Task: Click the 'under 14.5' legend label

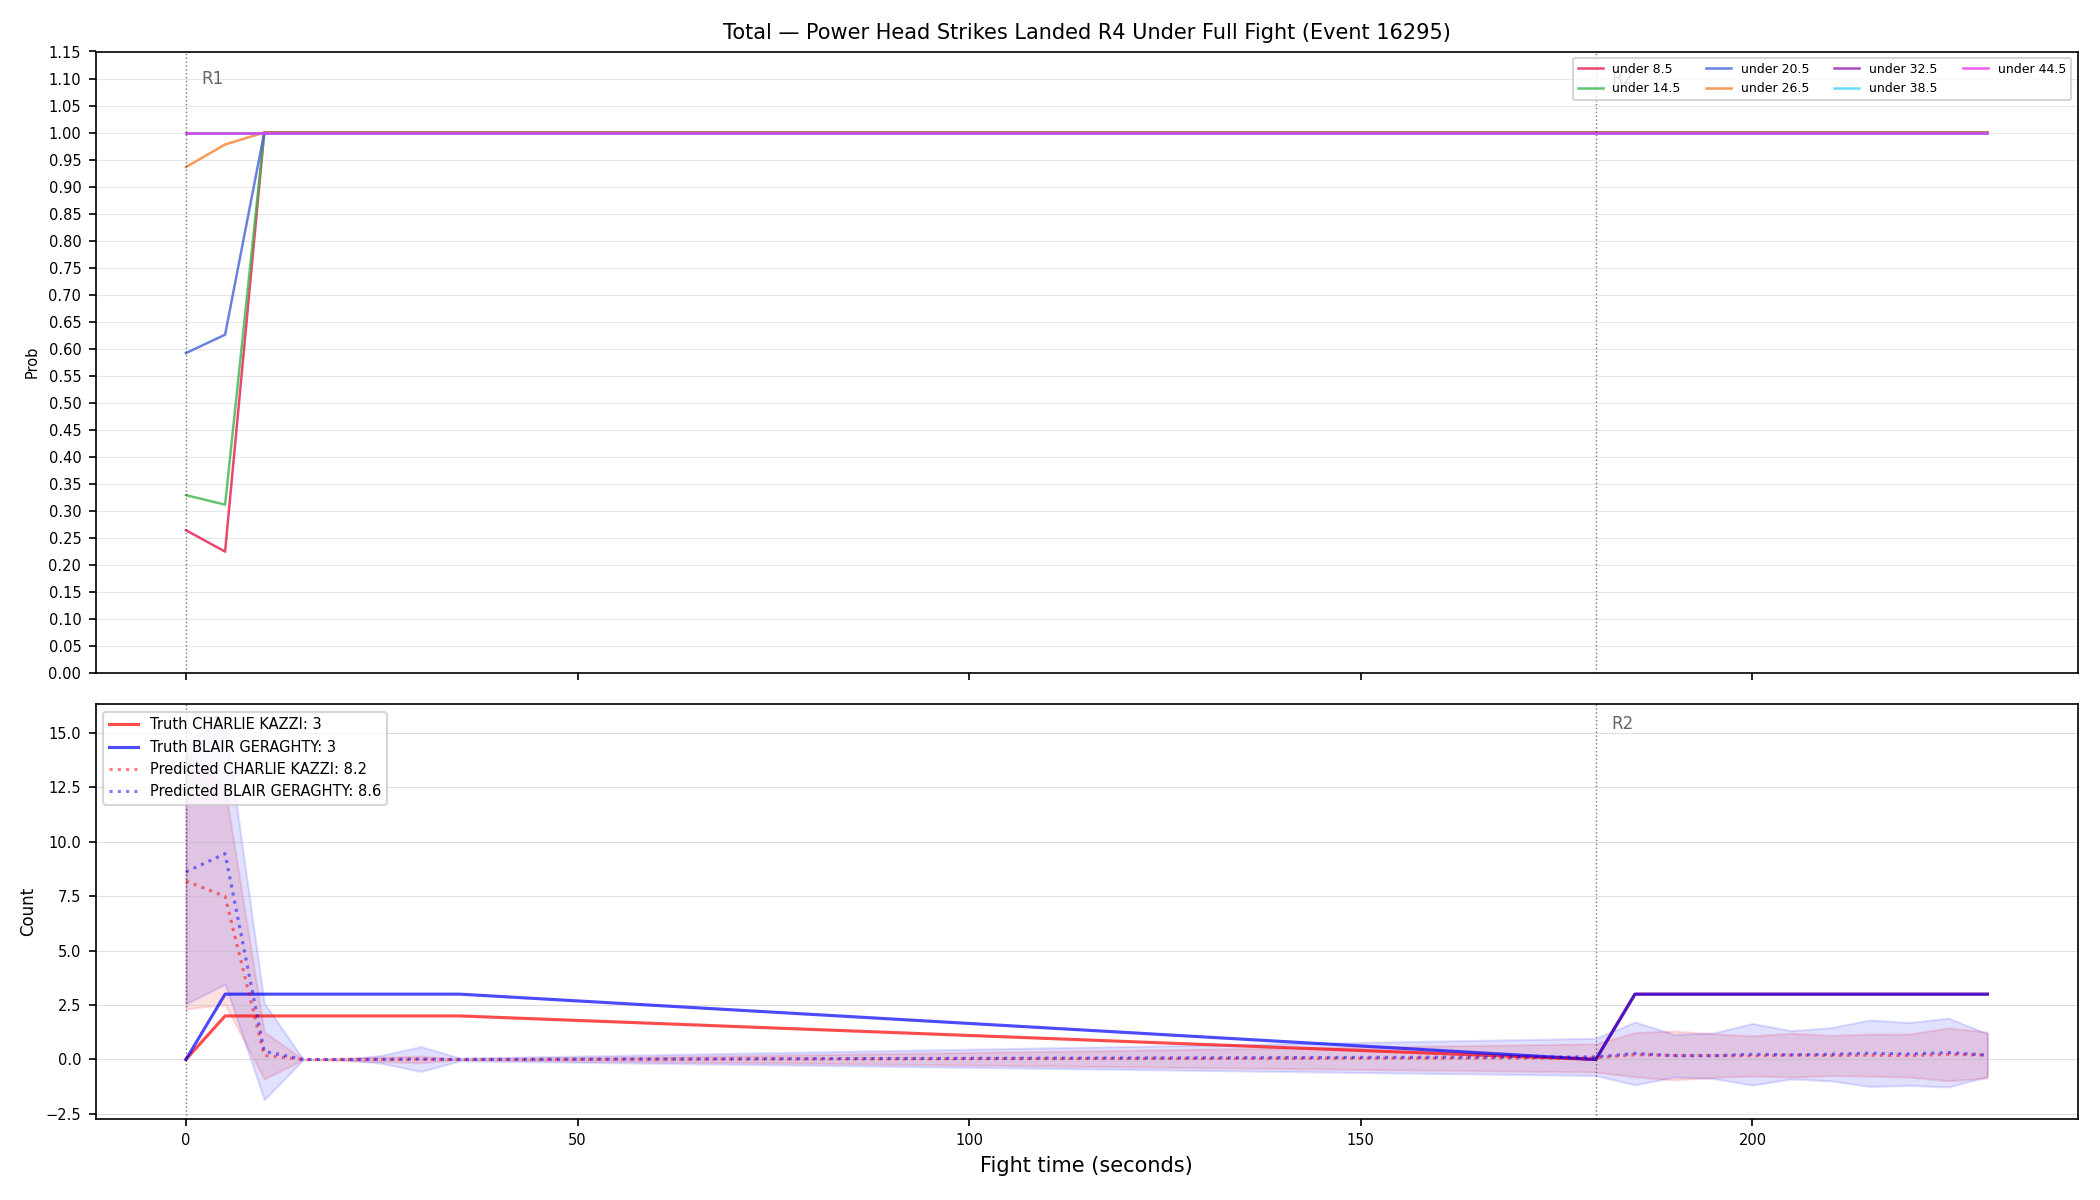Action: pos(1646,88)
